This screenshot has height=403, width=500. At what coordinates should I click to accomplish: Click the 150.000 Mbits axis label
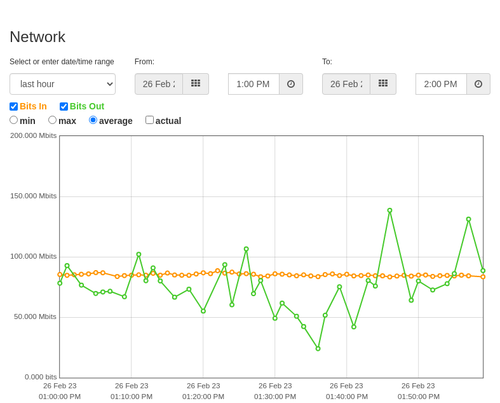pos(33,196)
